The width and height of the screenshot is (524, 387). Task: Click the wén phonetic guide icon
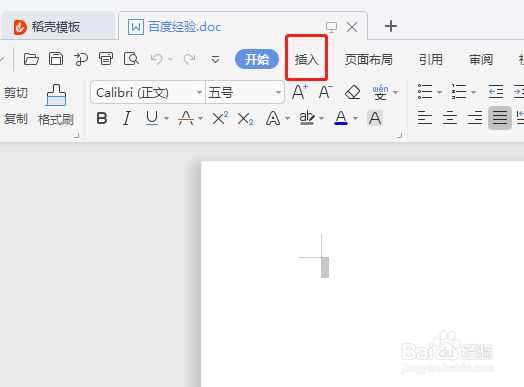(x=380, y=92)
